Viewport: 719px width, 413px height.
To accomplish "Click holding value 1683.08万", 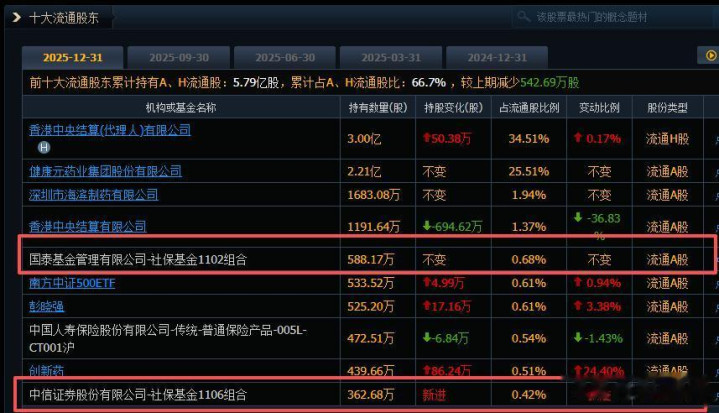I will pyautogui.click(x=374, y=195).
